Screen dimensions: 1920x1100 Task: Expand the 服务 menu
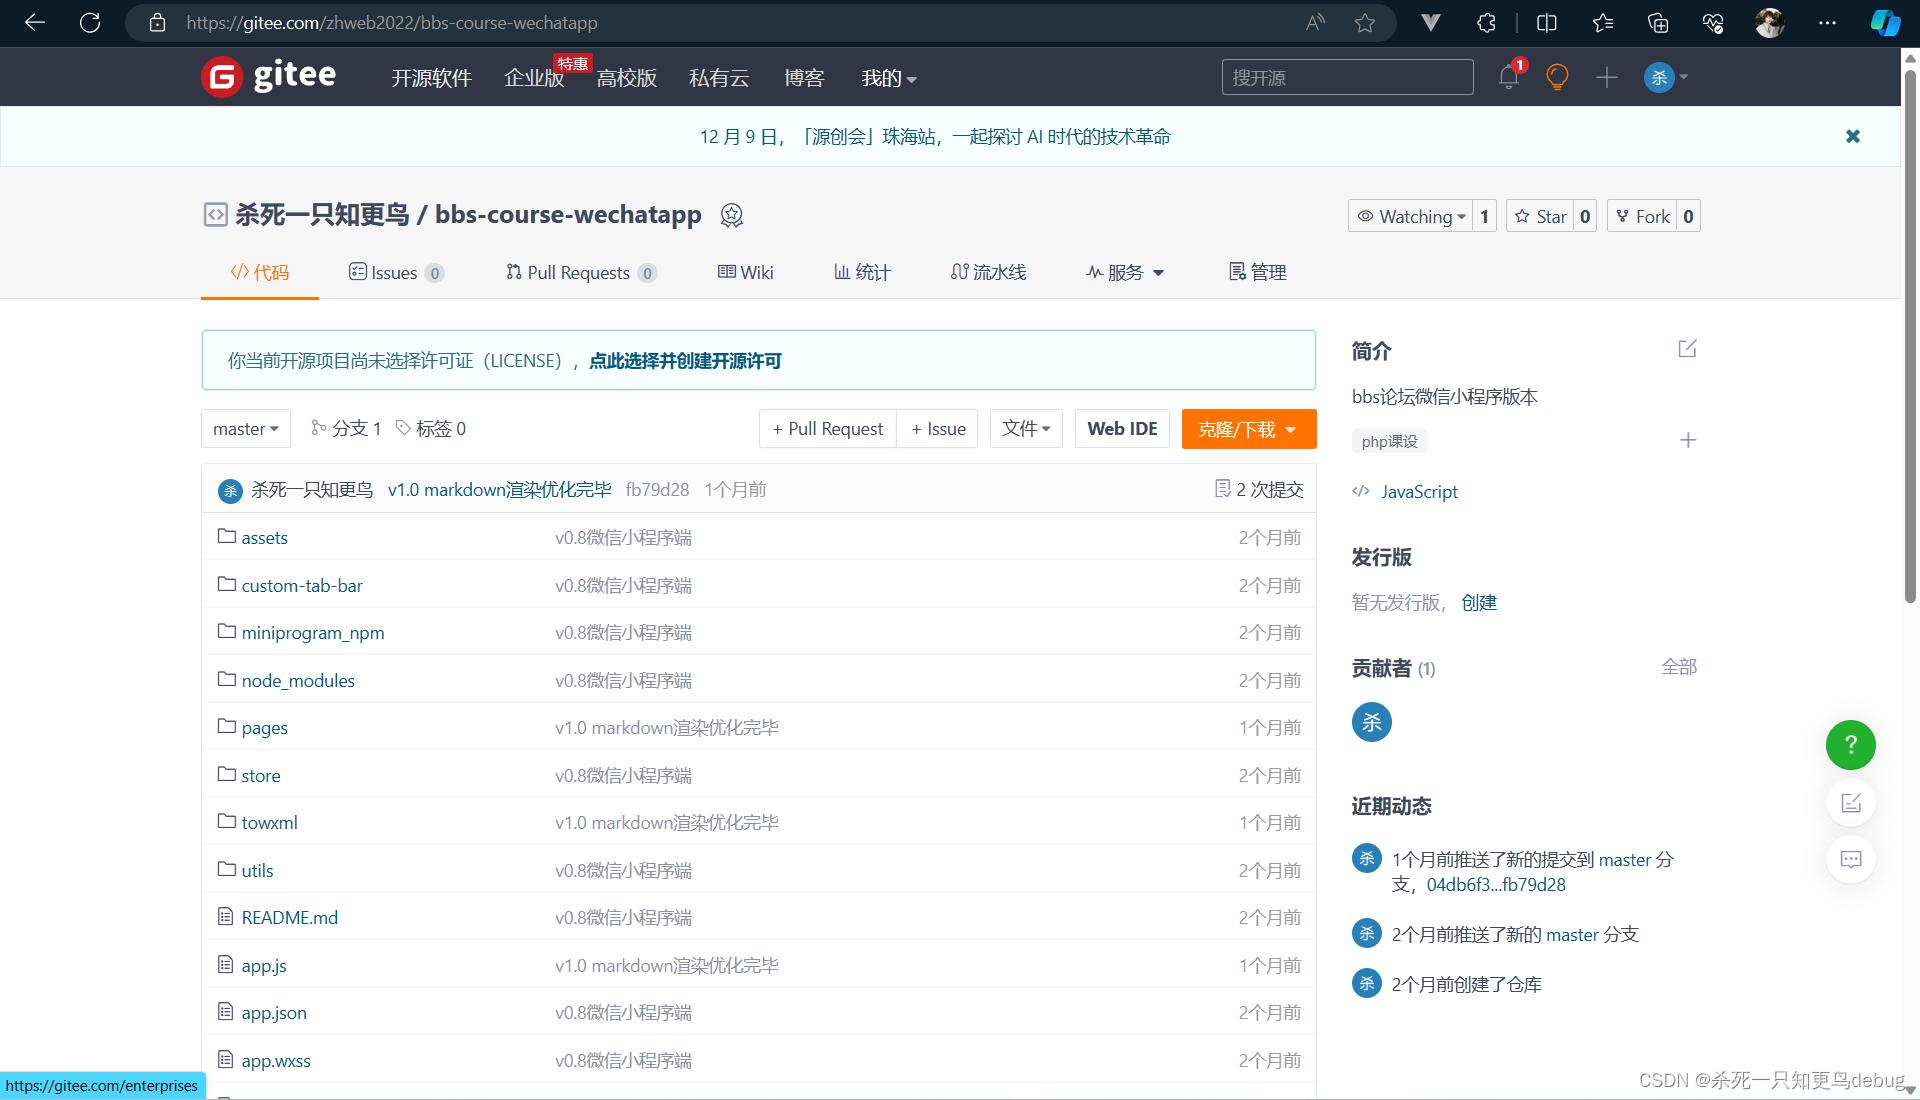pos(1125,272)
